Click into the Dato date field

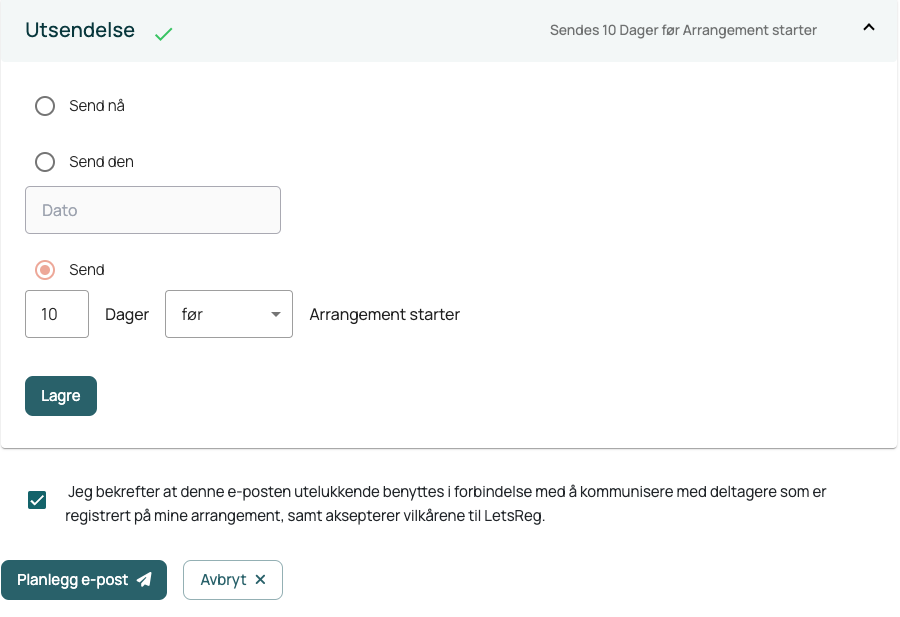[153, 210]
